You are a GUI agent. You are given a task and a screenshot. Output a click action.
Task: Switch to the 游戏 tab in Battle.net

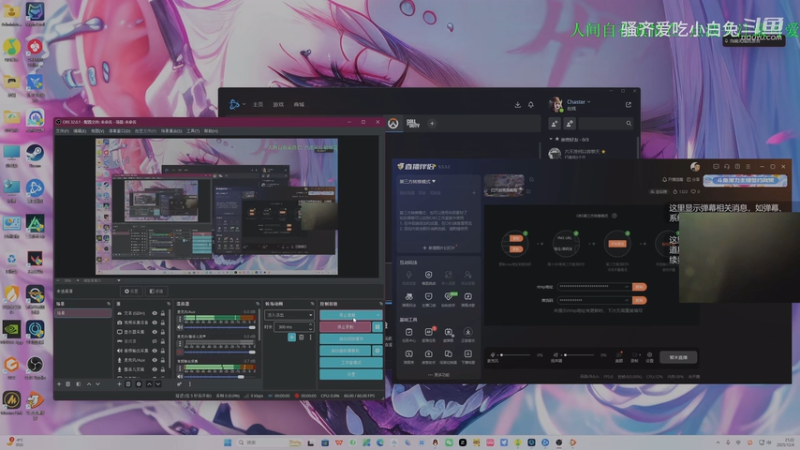click(x=278, y=105)
